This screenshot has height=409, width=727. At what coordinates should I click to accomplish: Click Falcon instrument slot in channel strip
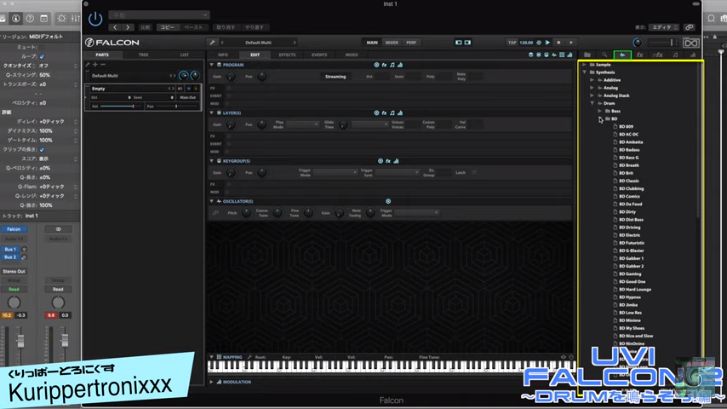14,229
